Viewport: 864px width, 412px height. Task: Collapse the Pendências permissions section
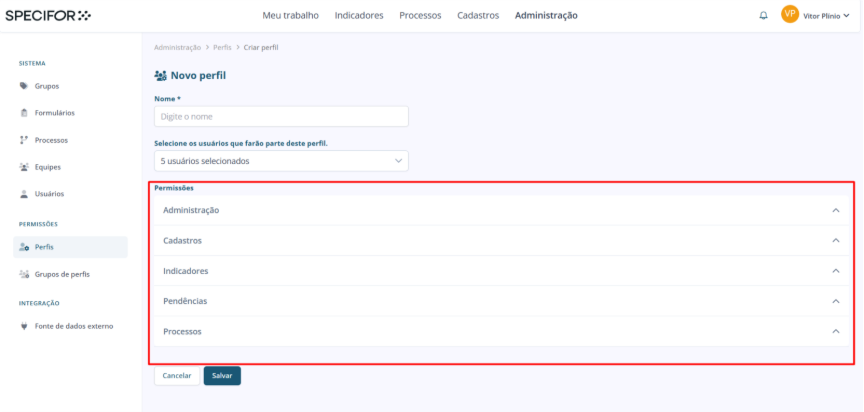click(x=836, y=301)
